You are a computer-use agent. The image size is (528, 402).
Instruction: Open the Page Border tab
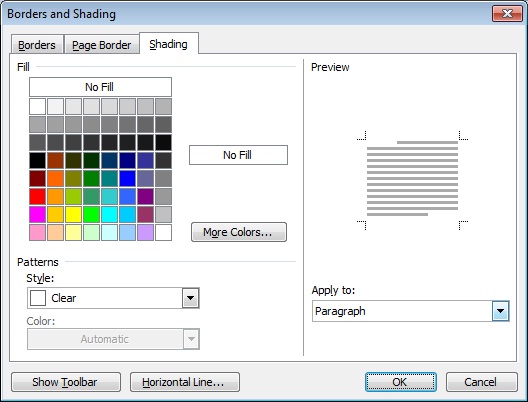102,44
